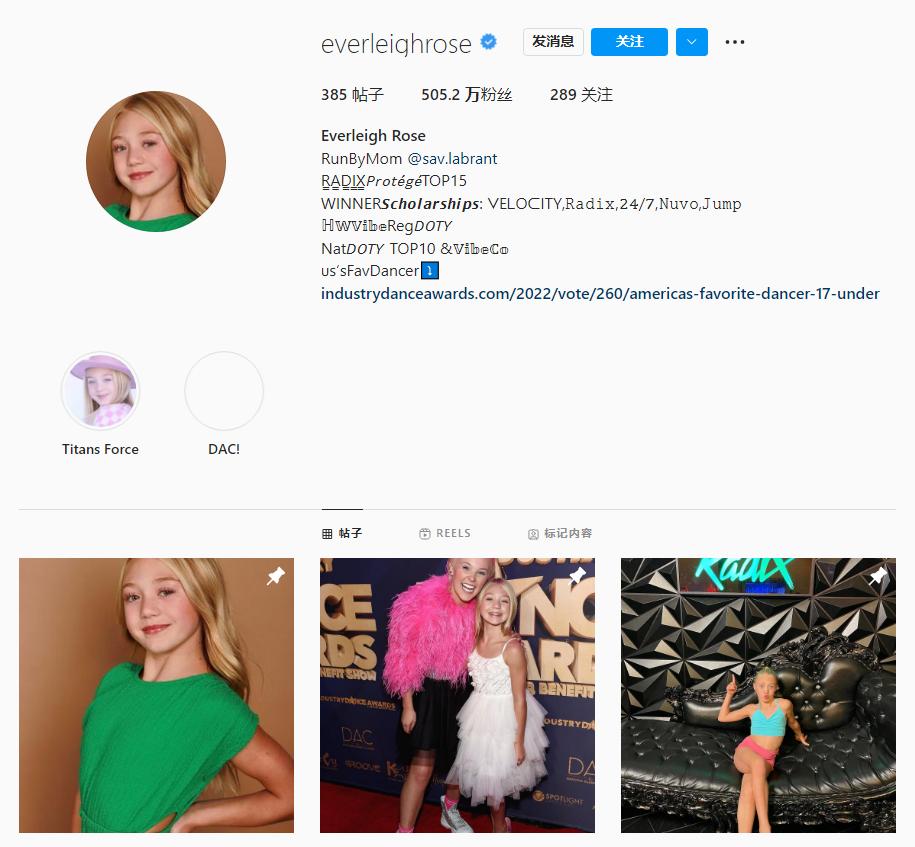Click pin icon on Radix couch post

click(x=877, y=576)
